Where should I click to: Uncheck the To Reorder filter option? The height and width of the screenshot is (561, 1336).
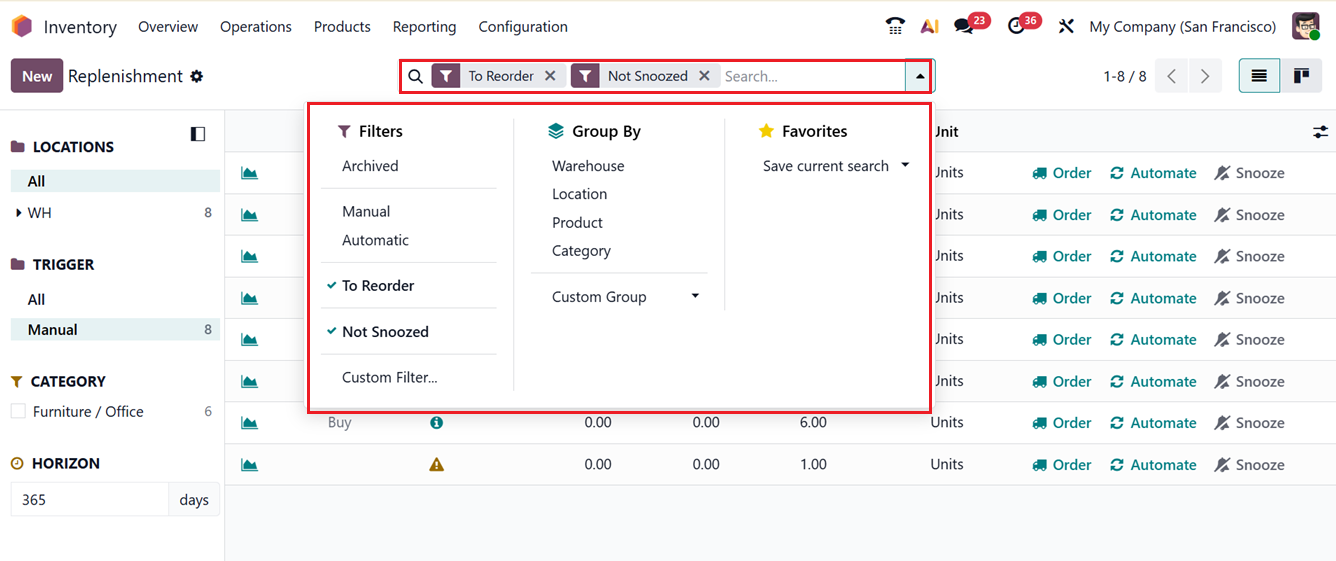click(x=377, y=286)
